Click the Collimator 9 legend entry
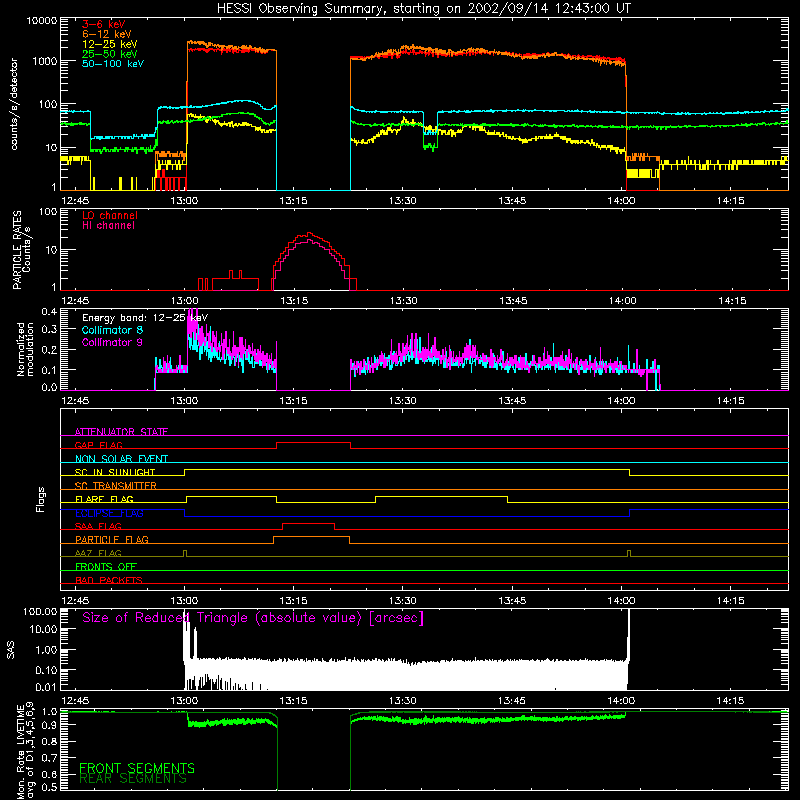The width and height of the screenshot is (800, 800). point(112,342)
